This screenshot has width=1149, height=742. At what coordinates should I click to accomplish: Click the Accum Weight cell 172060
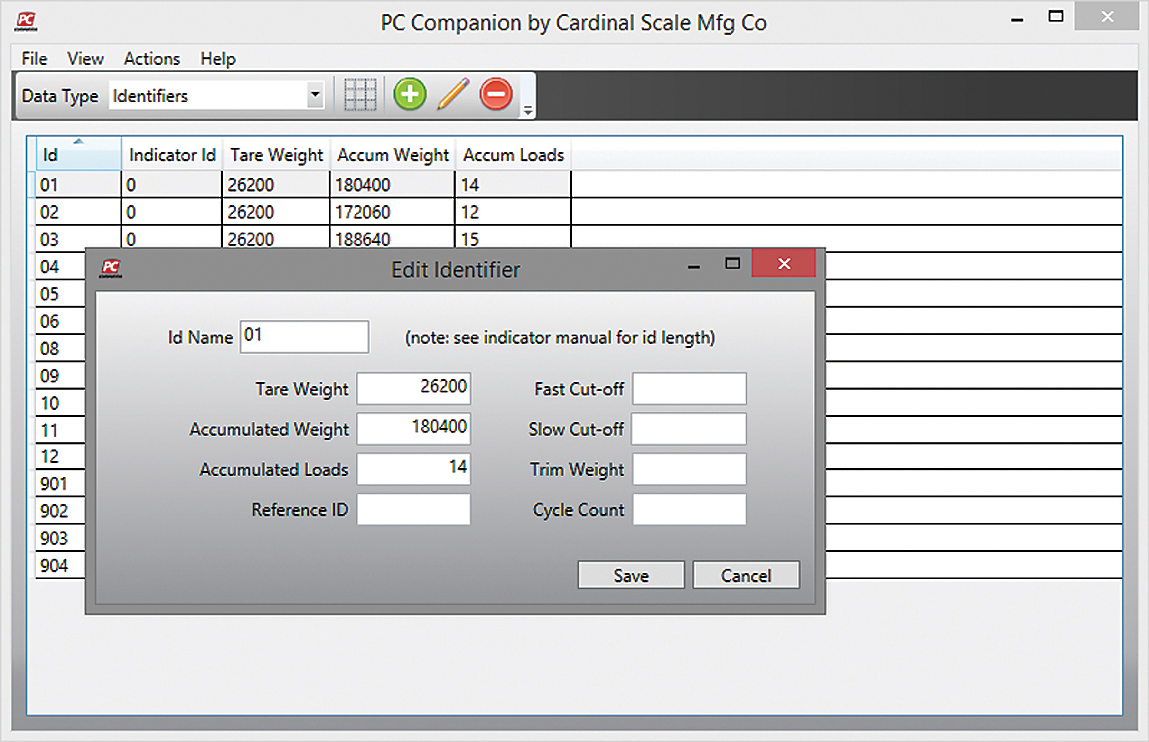click(x=393, y=212)
